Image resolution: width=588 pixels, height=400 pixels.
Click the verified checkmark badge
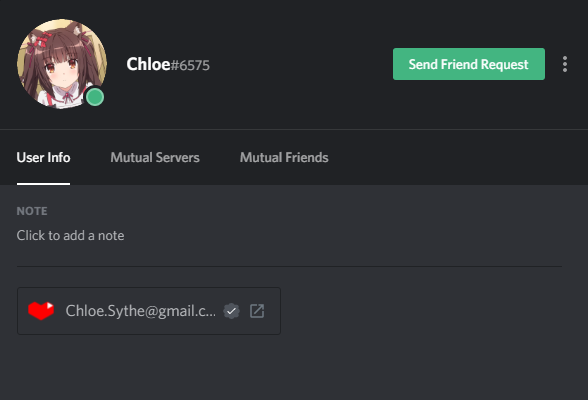tap(231, 311)
